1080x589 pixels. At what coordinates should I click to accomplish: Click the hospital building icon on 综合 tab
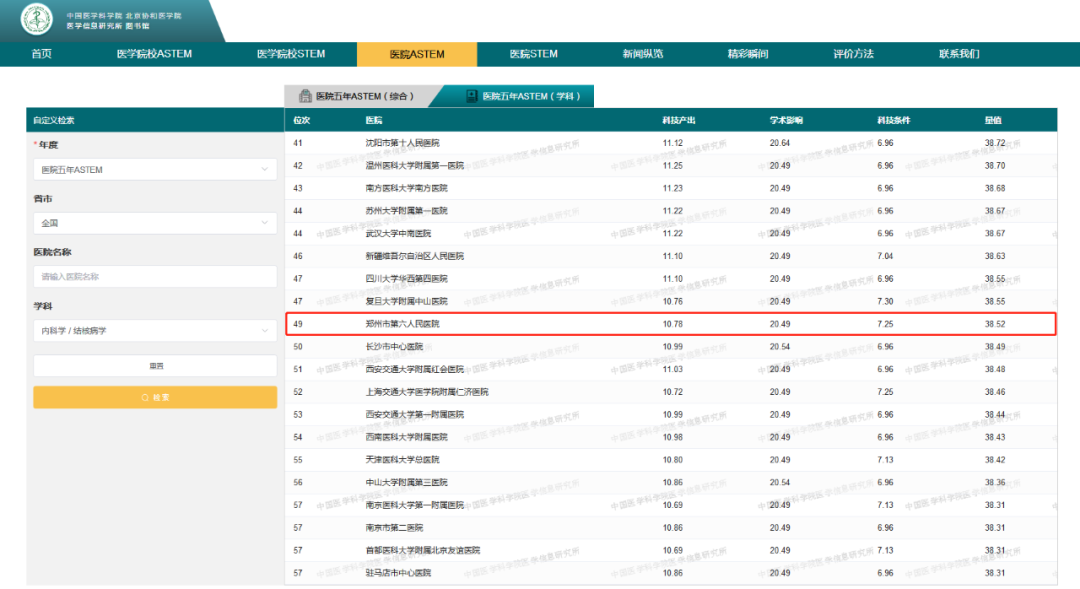coord(304,96)
